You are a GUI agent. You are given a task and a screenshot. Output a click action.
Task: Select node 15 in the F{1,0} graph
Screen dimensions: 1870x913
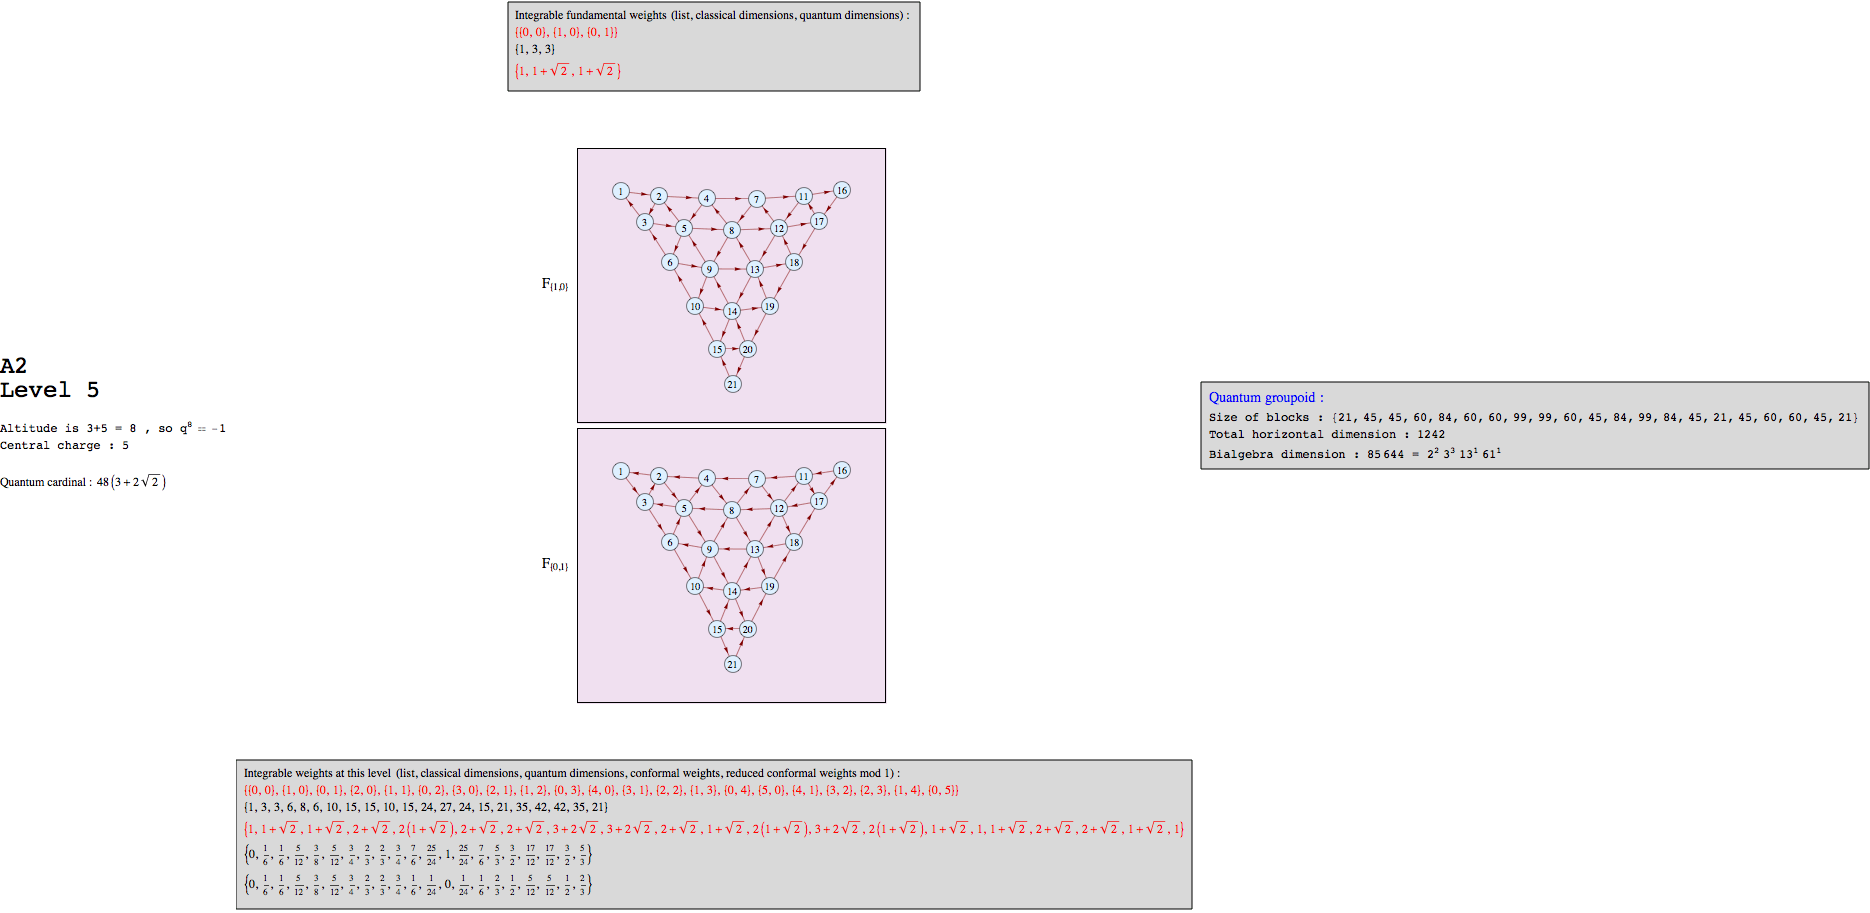tap(717, 349)
